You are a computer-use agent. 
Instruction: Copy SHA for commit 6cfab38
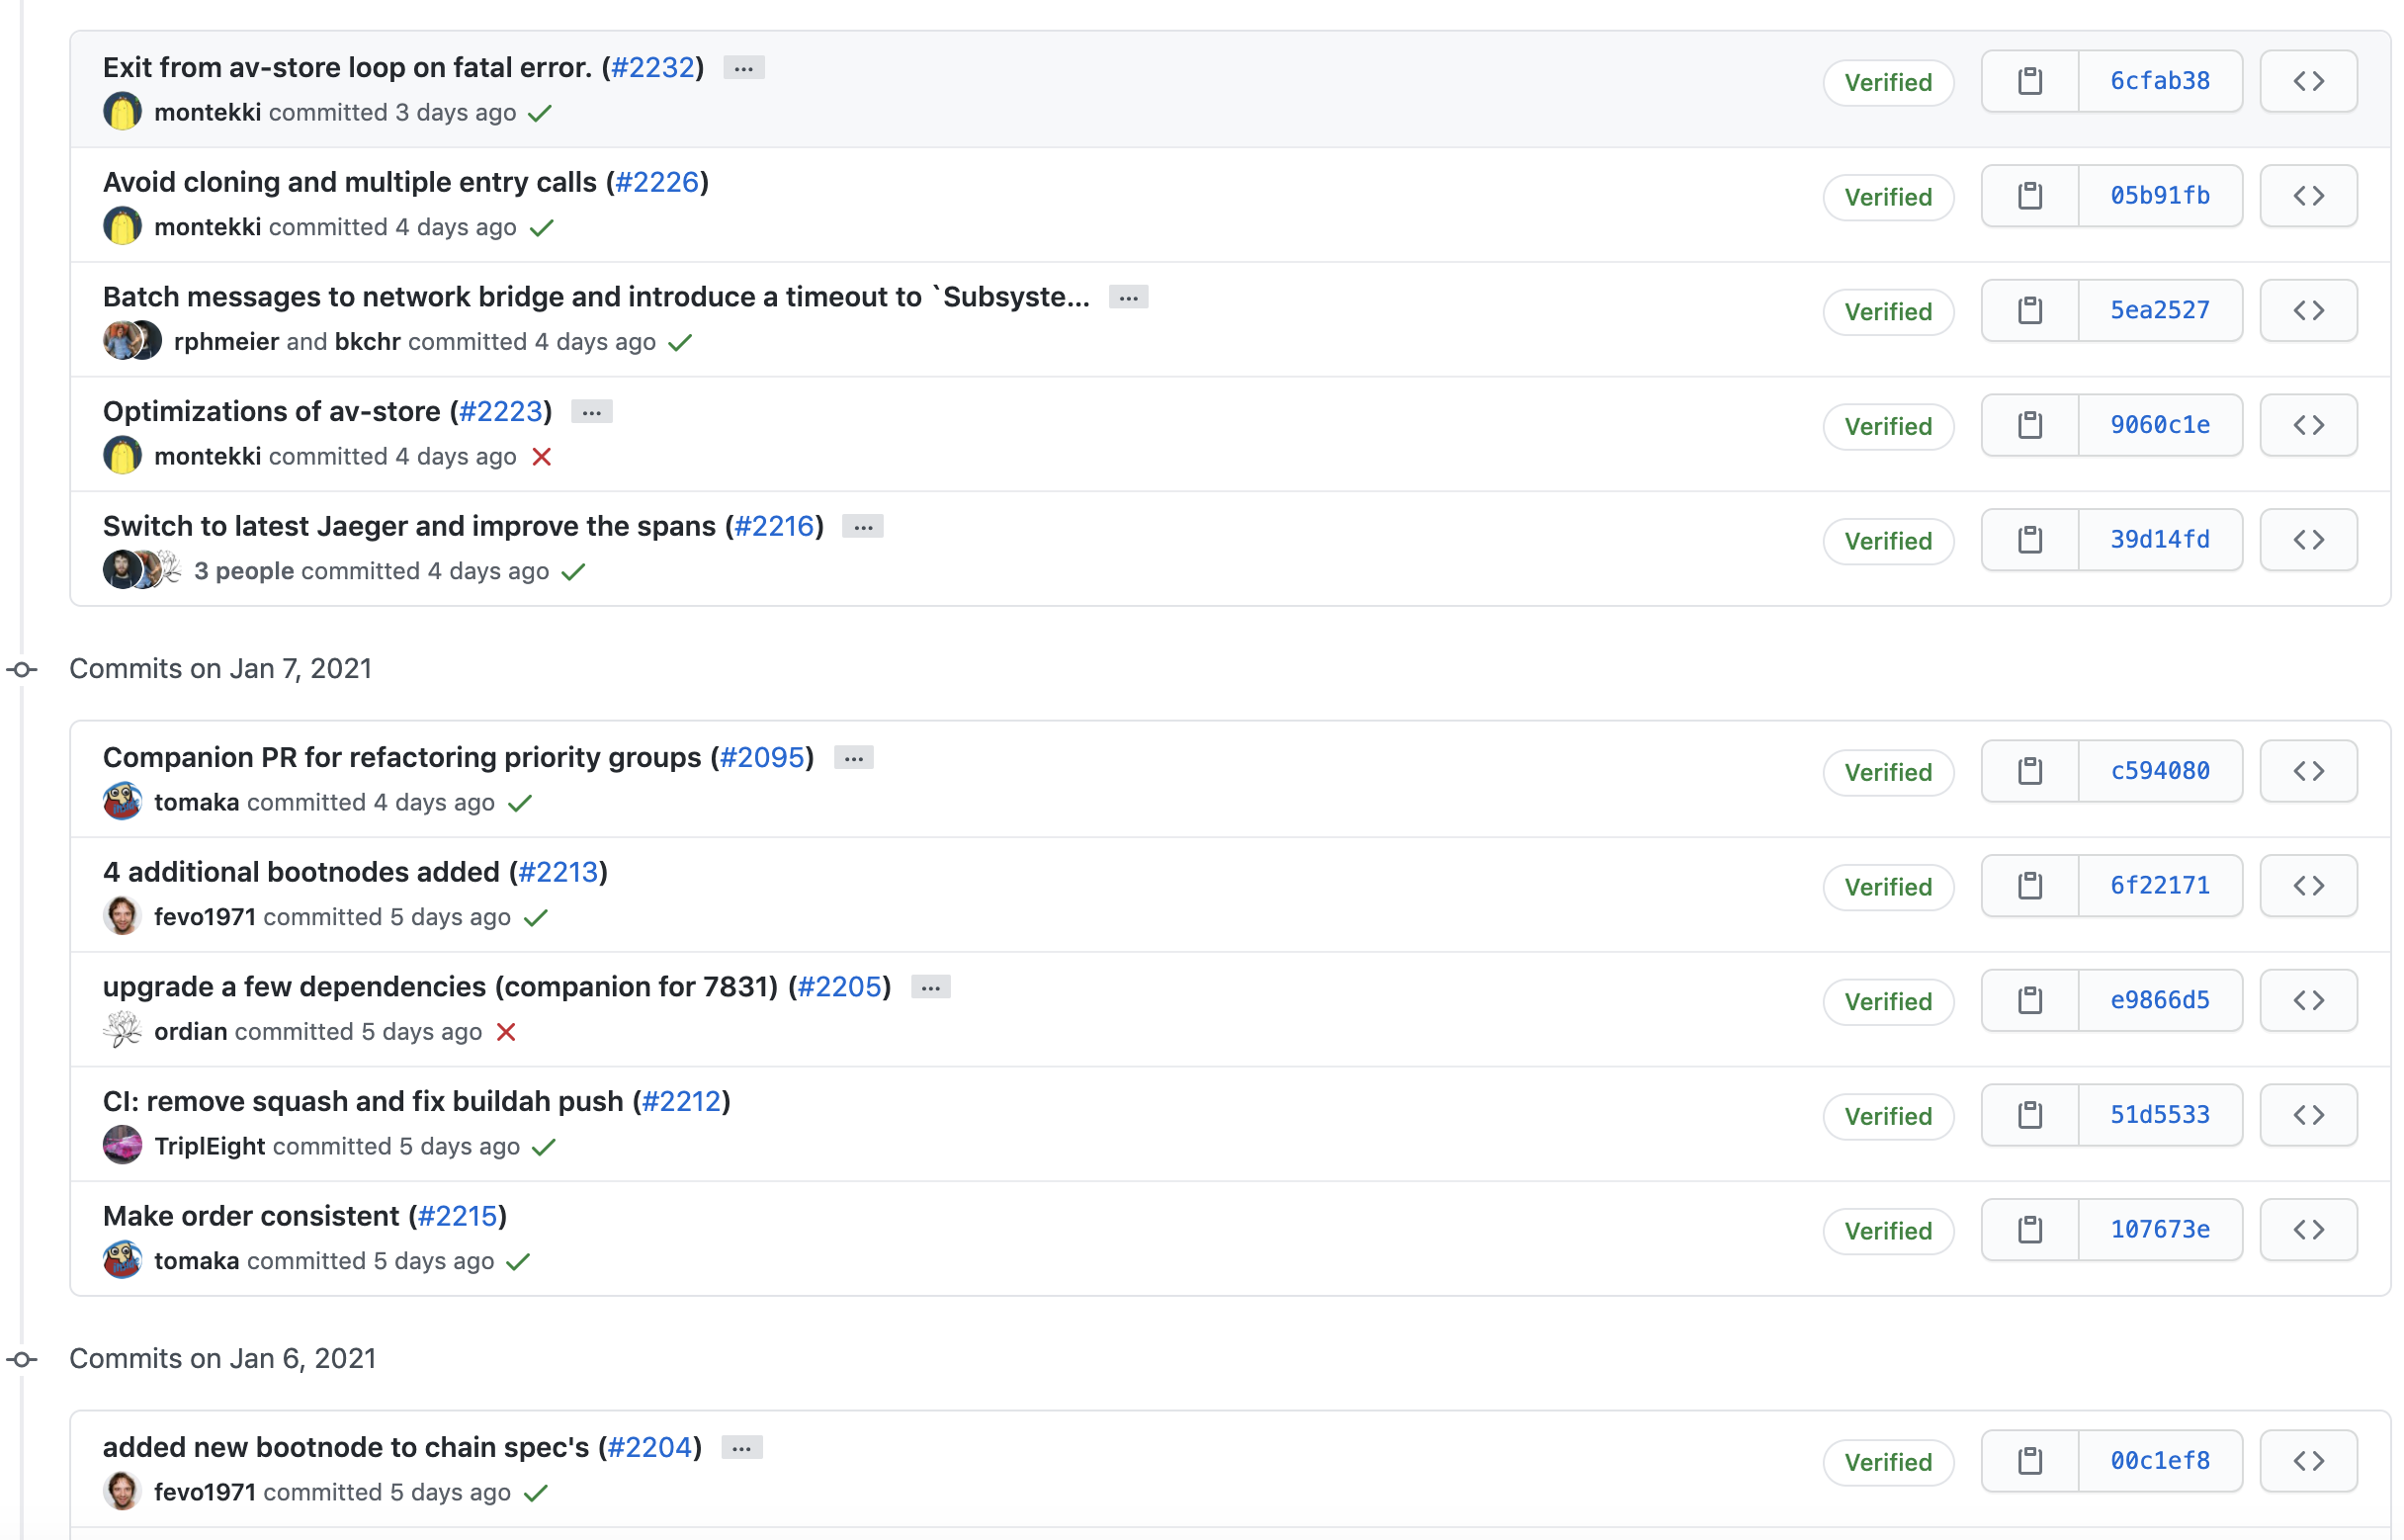(2029, 81)
